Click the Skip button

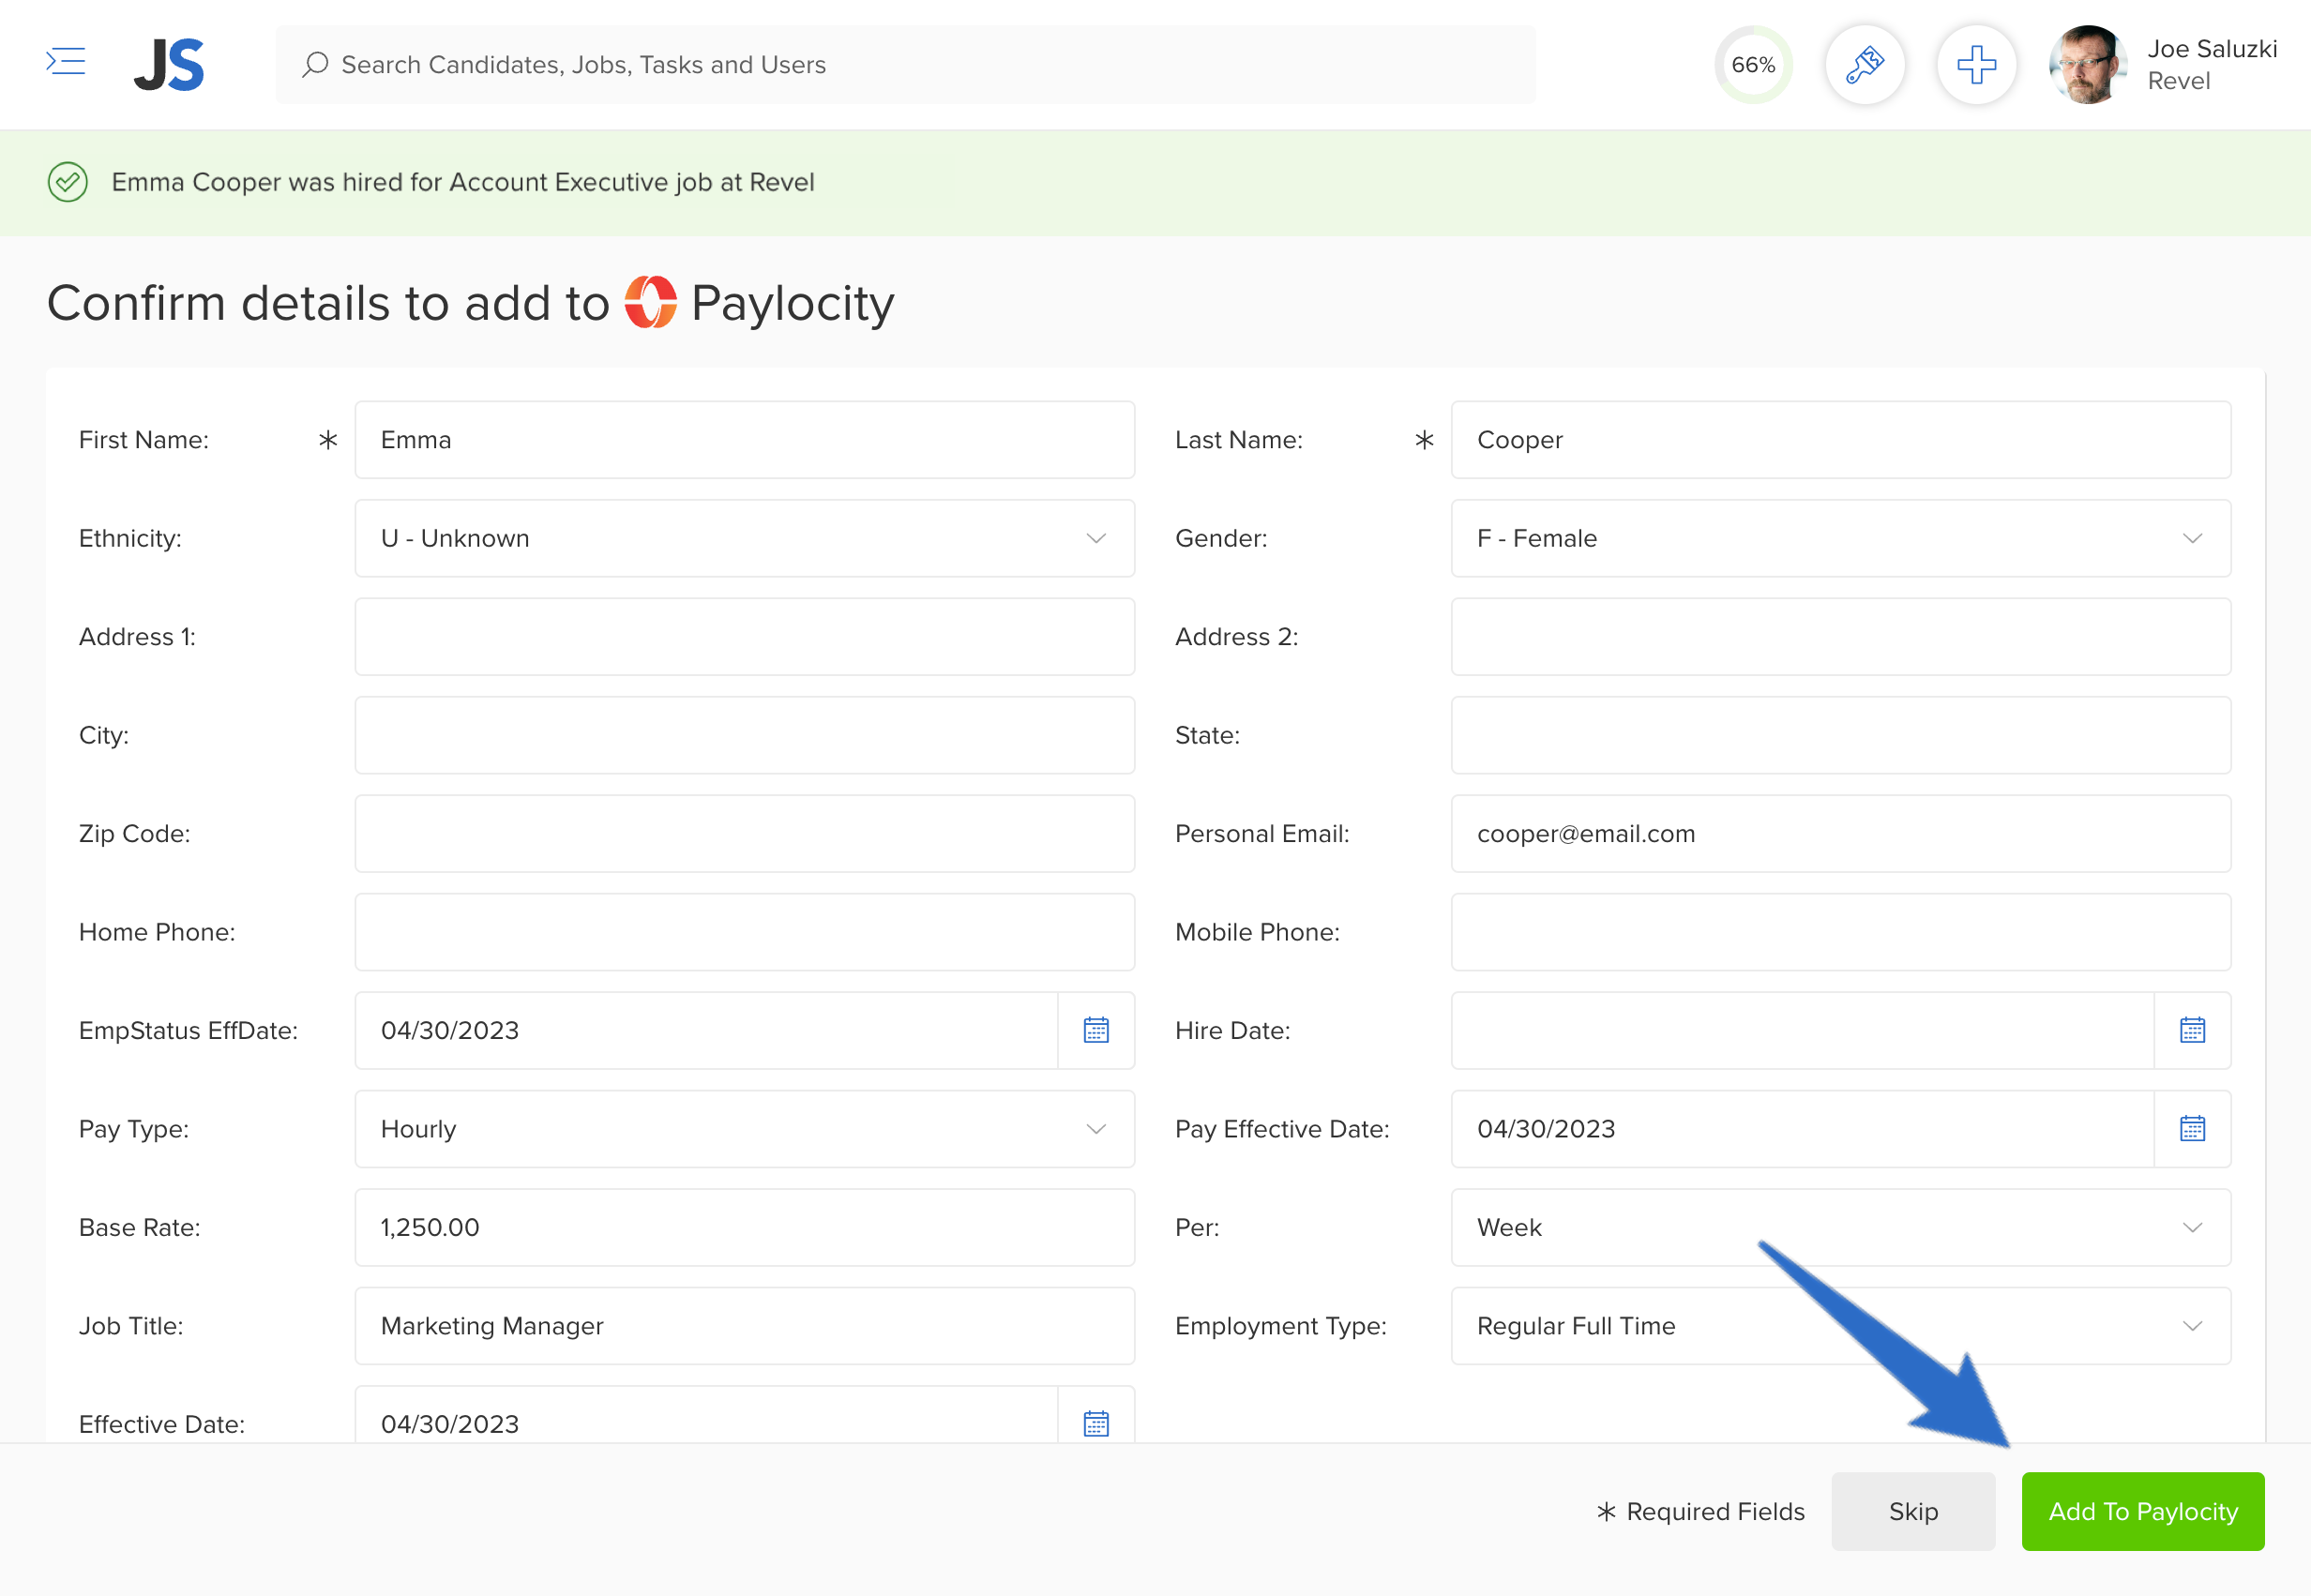[x=1913, y=1511]
